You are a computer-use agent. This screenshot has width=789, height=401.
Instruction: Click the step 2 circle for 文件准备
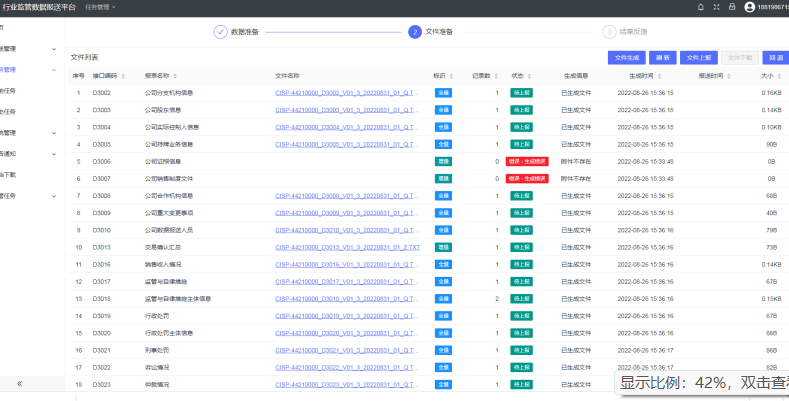pyautogui.click(x=415, y=32)
